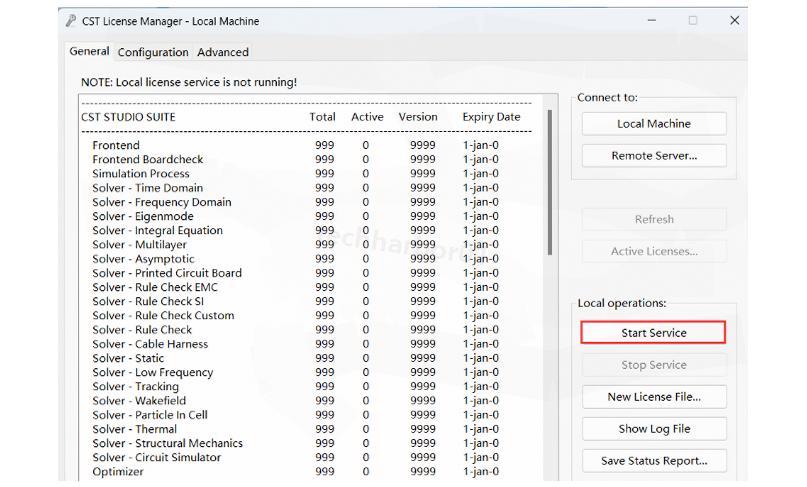Save Status Report via its button
The height and width of the screenshot is (487, 807).
[653, 461]
